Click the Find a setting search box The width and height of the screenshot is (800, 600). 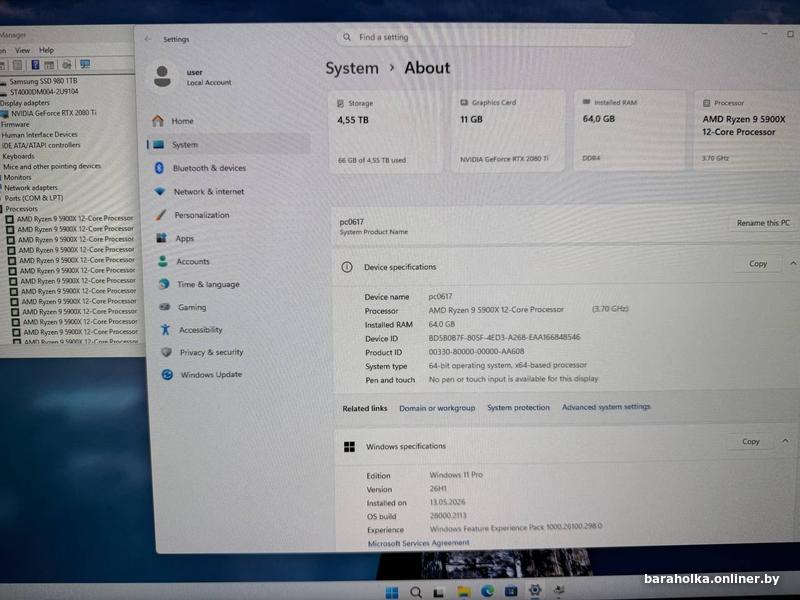click(x=485, y=37)
